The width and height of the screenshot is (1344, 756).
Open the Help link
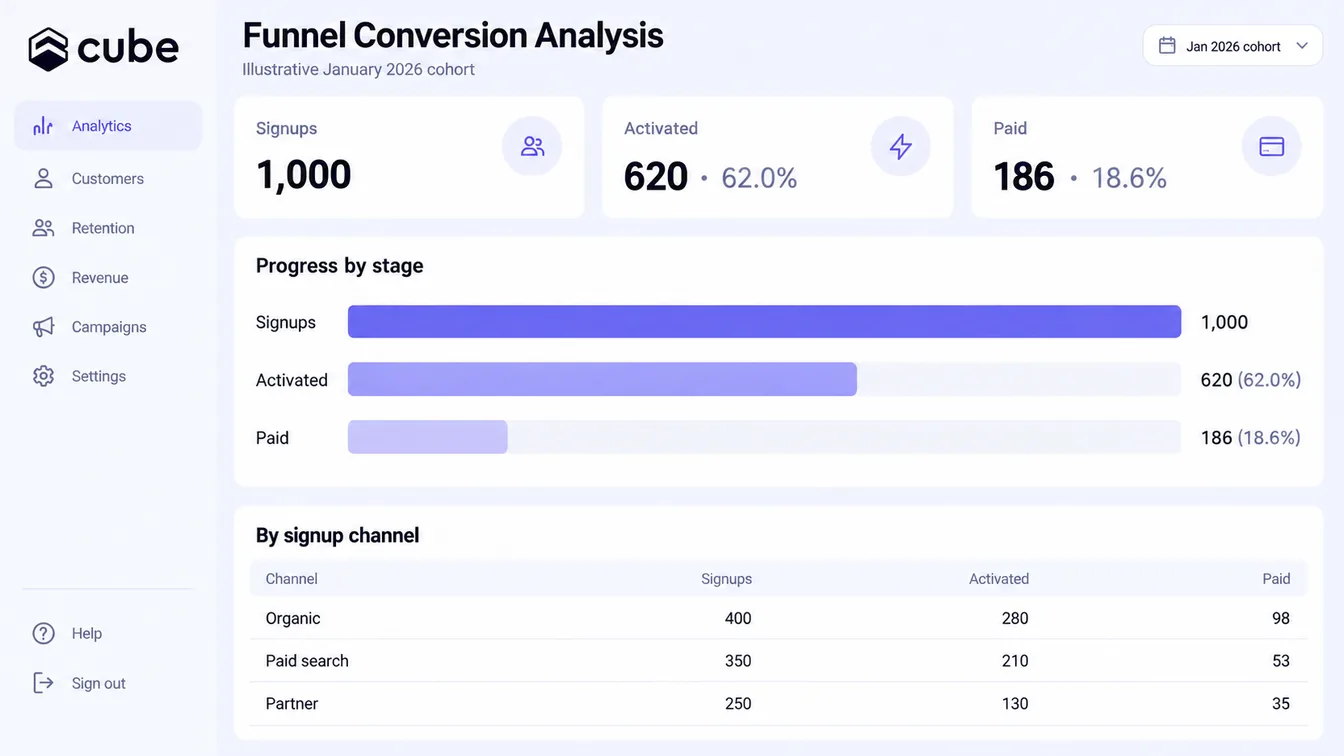(87, 633)
